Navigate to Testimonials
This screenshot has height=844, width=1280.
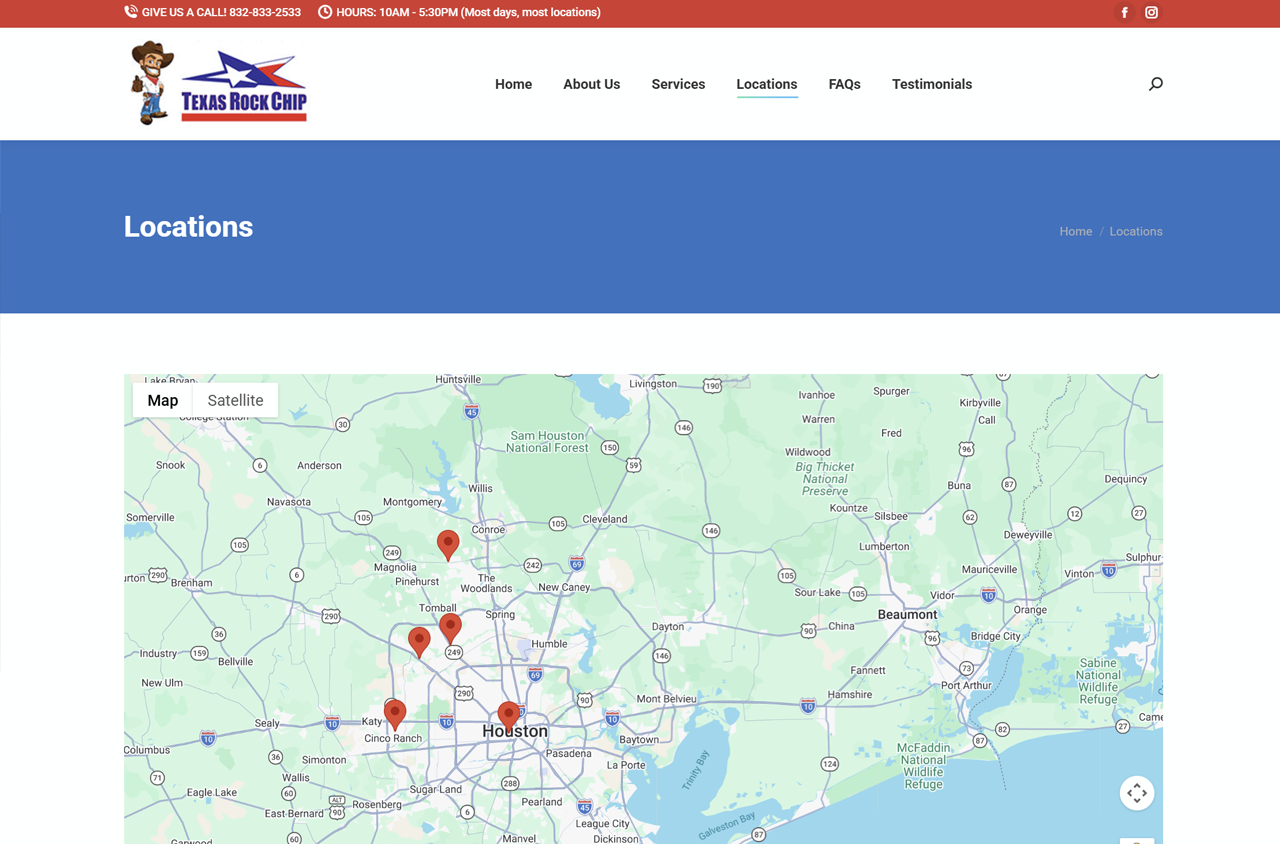click(931, 84)
